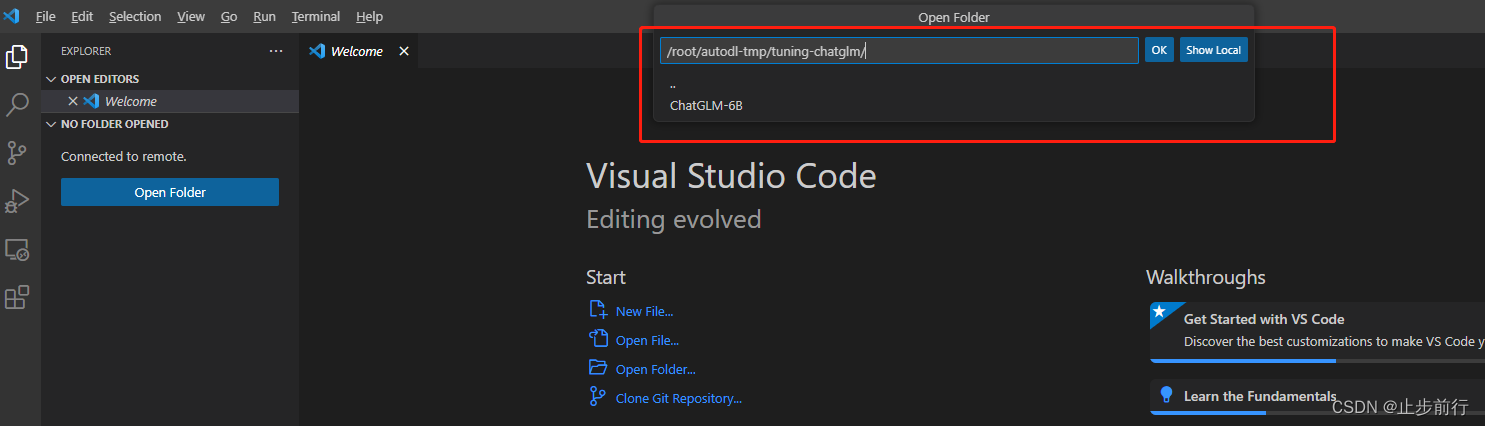
Task: Select the ChatGLM-6B folder entry
Action: (x=953, y=105)
